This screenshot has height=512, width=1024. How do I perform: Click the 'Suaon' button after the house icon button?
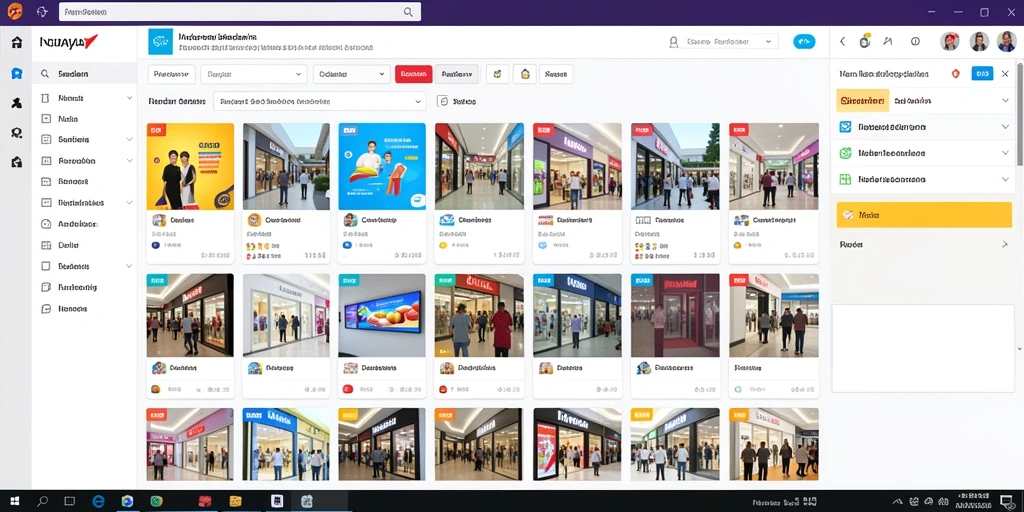(x=556, y=74)
